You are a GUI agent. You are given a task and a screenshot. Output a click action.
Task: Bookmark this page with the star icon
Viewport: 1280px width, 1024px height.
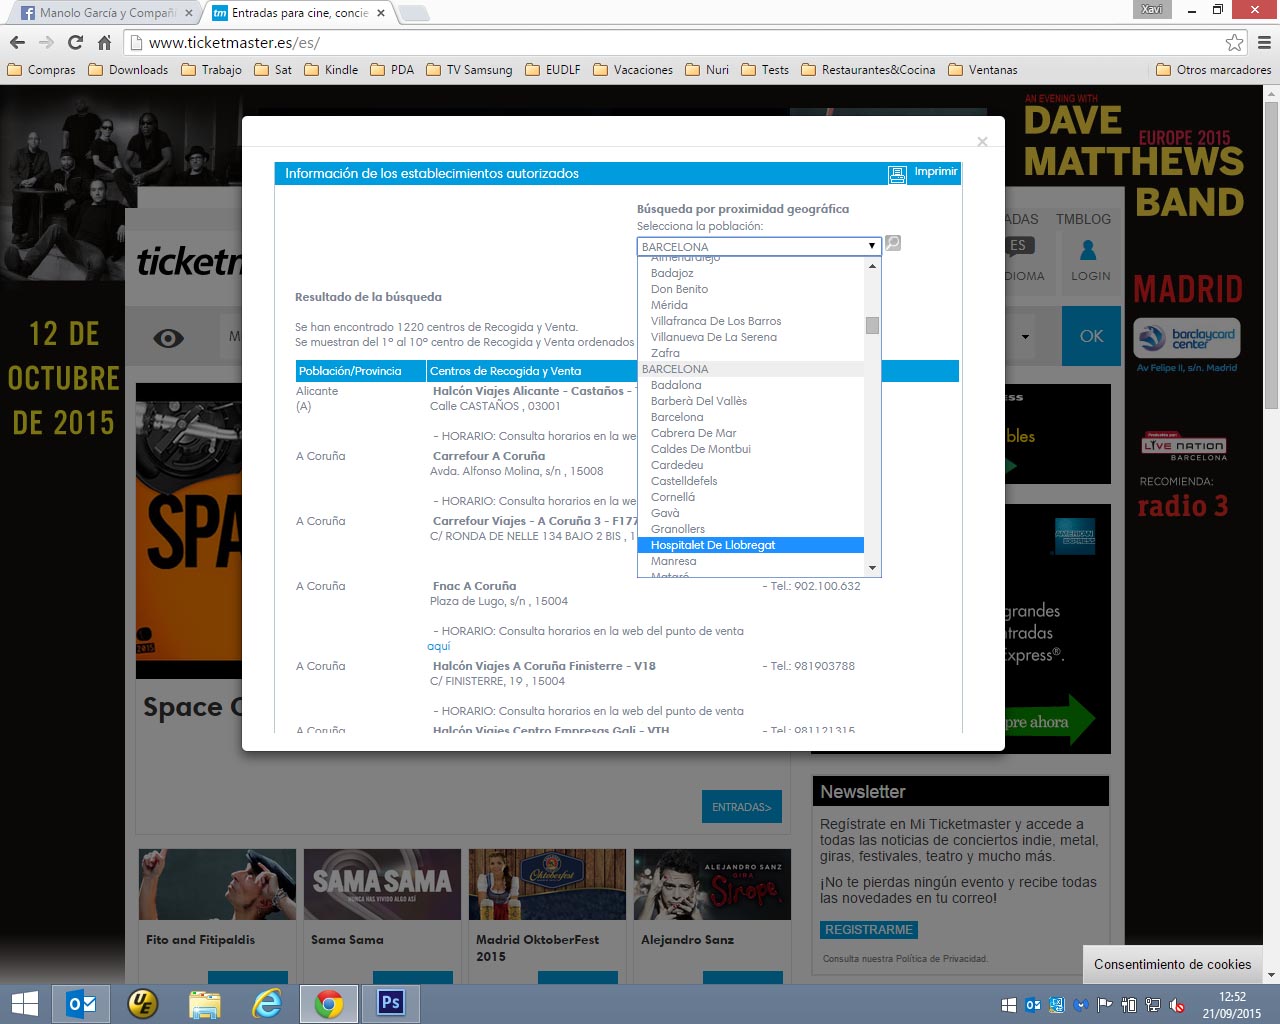[1234, 42]
